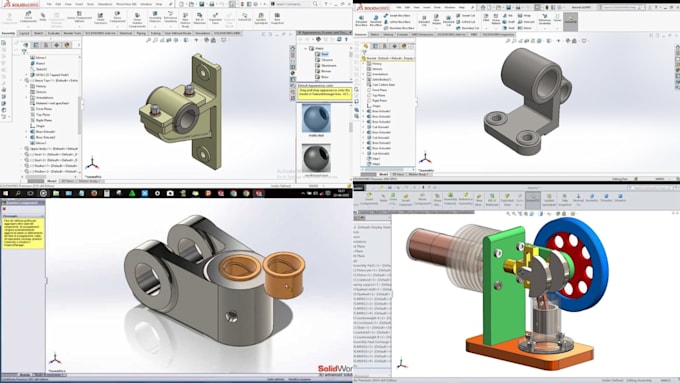The image size is (680, 383).
Task: Select Front Plane in bearing assembly tree
Action: click(x=43, y=109)
